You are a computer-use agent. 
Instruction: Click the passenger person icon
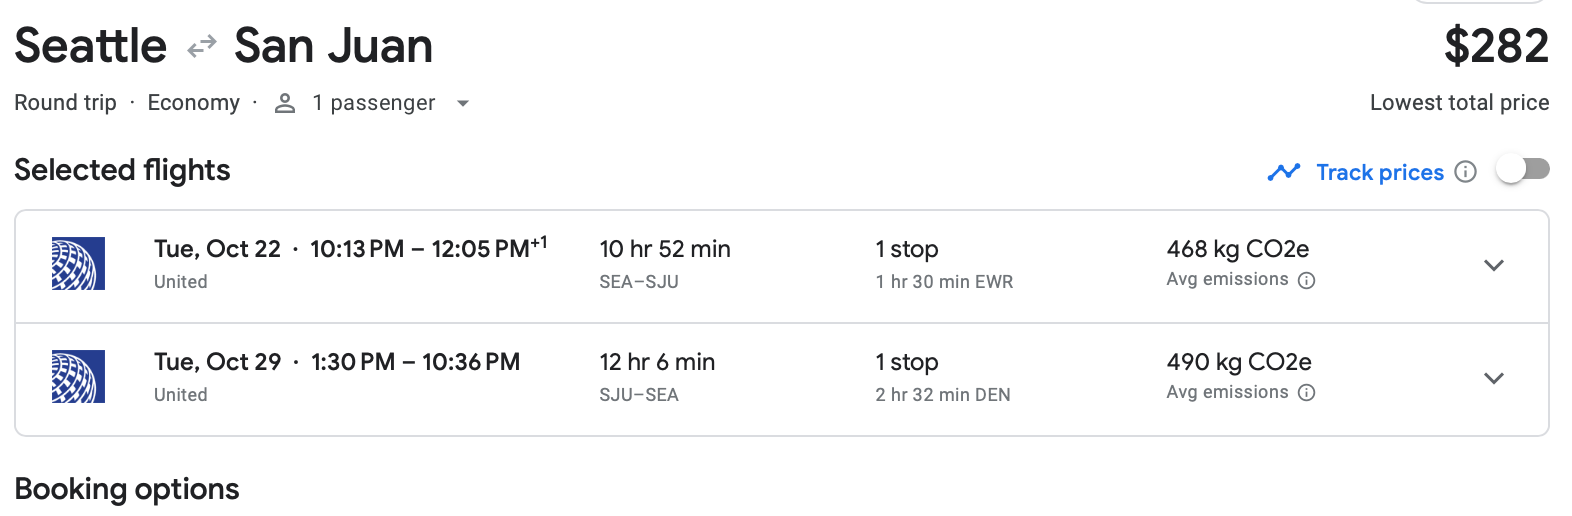285,103
